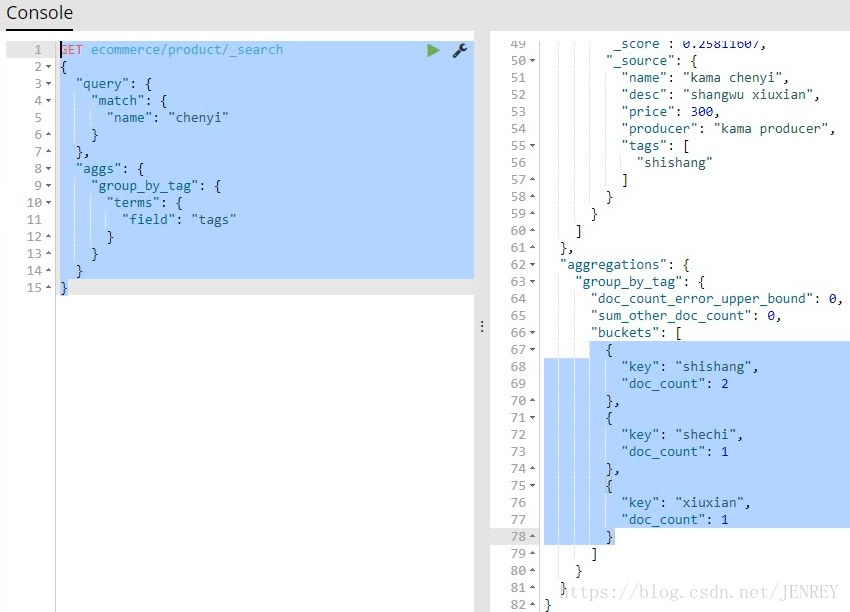Open the wrench options icon

460,50
